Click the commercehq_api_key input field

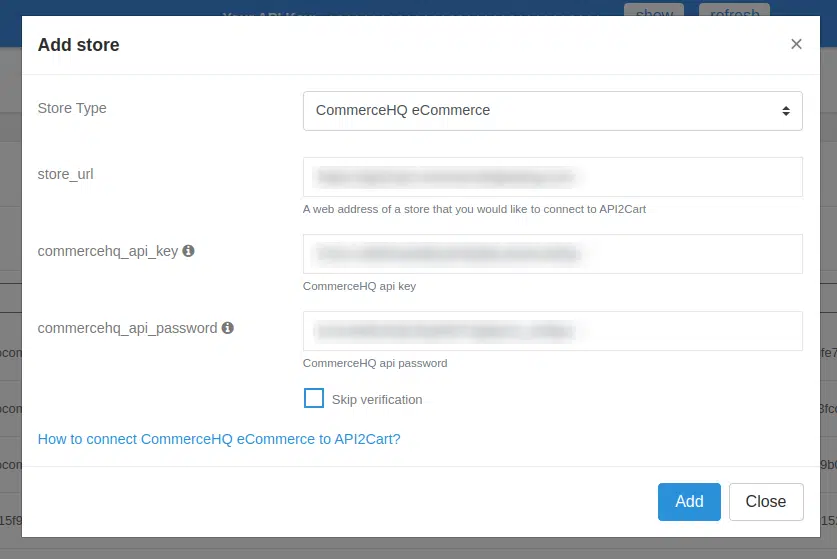pyautogui.click(x=552, y=254)
